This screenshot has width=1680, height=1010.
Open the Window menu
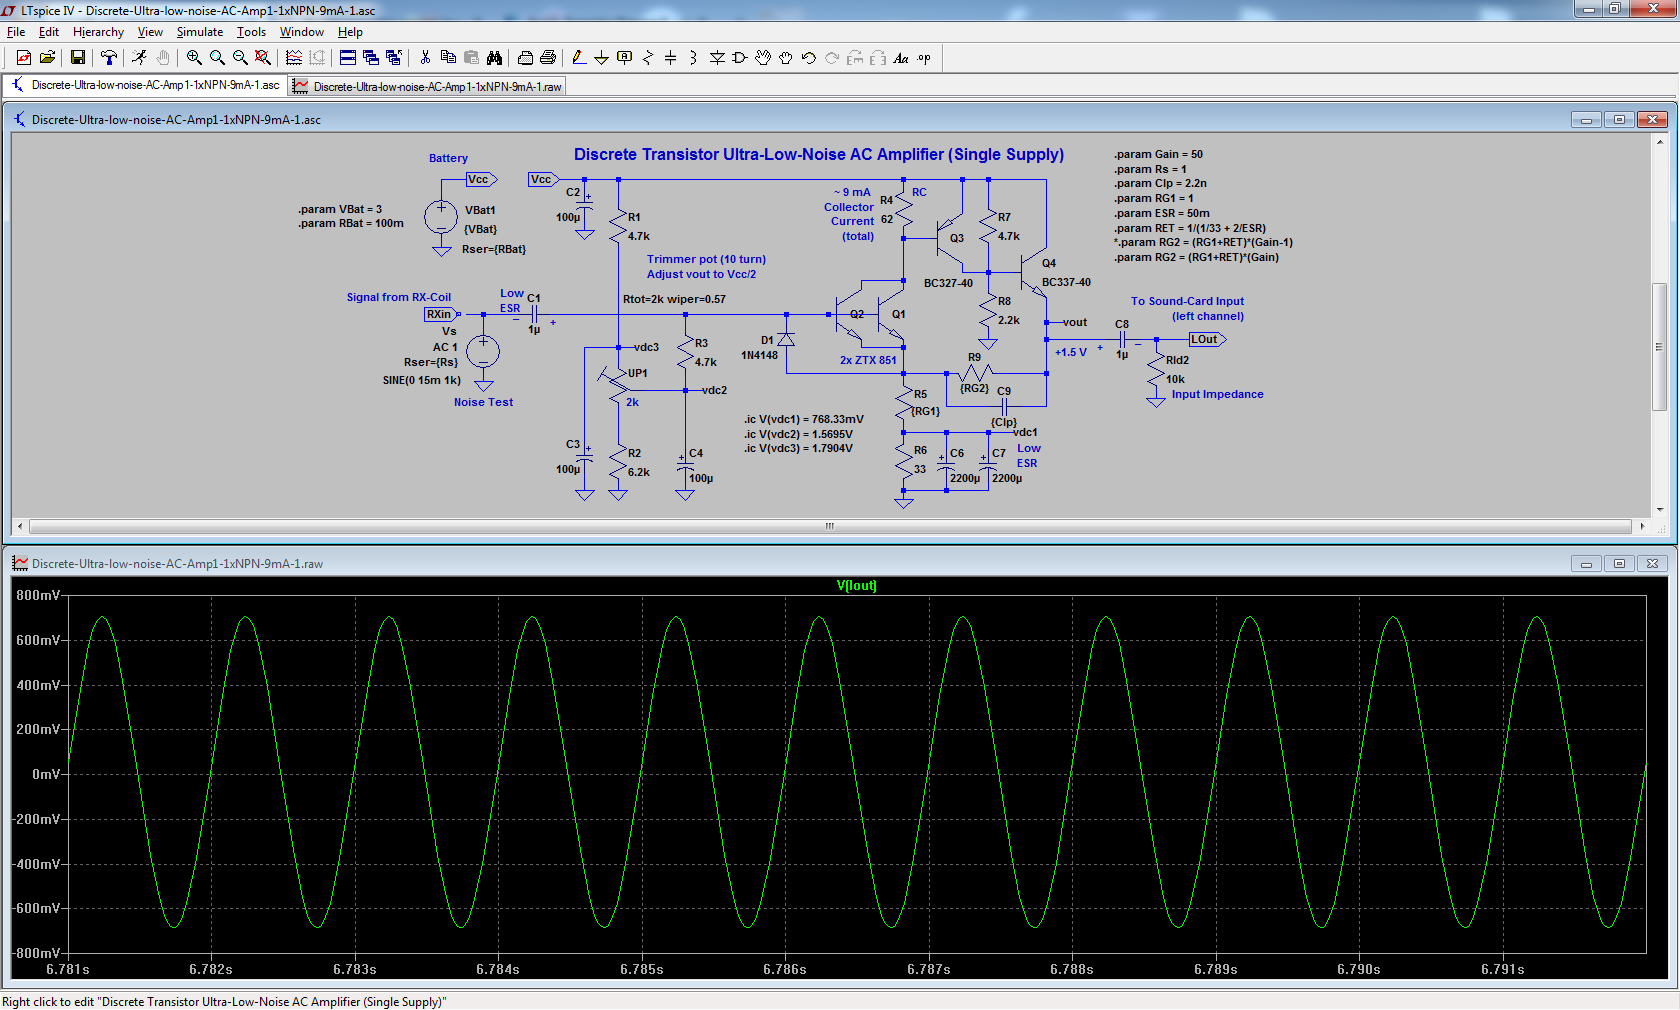[x=302, y=32]
